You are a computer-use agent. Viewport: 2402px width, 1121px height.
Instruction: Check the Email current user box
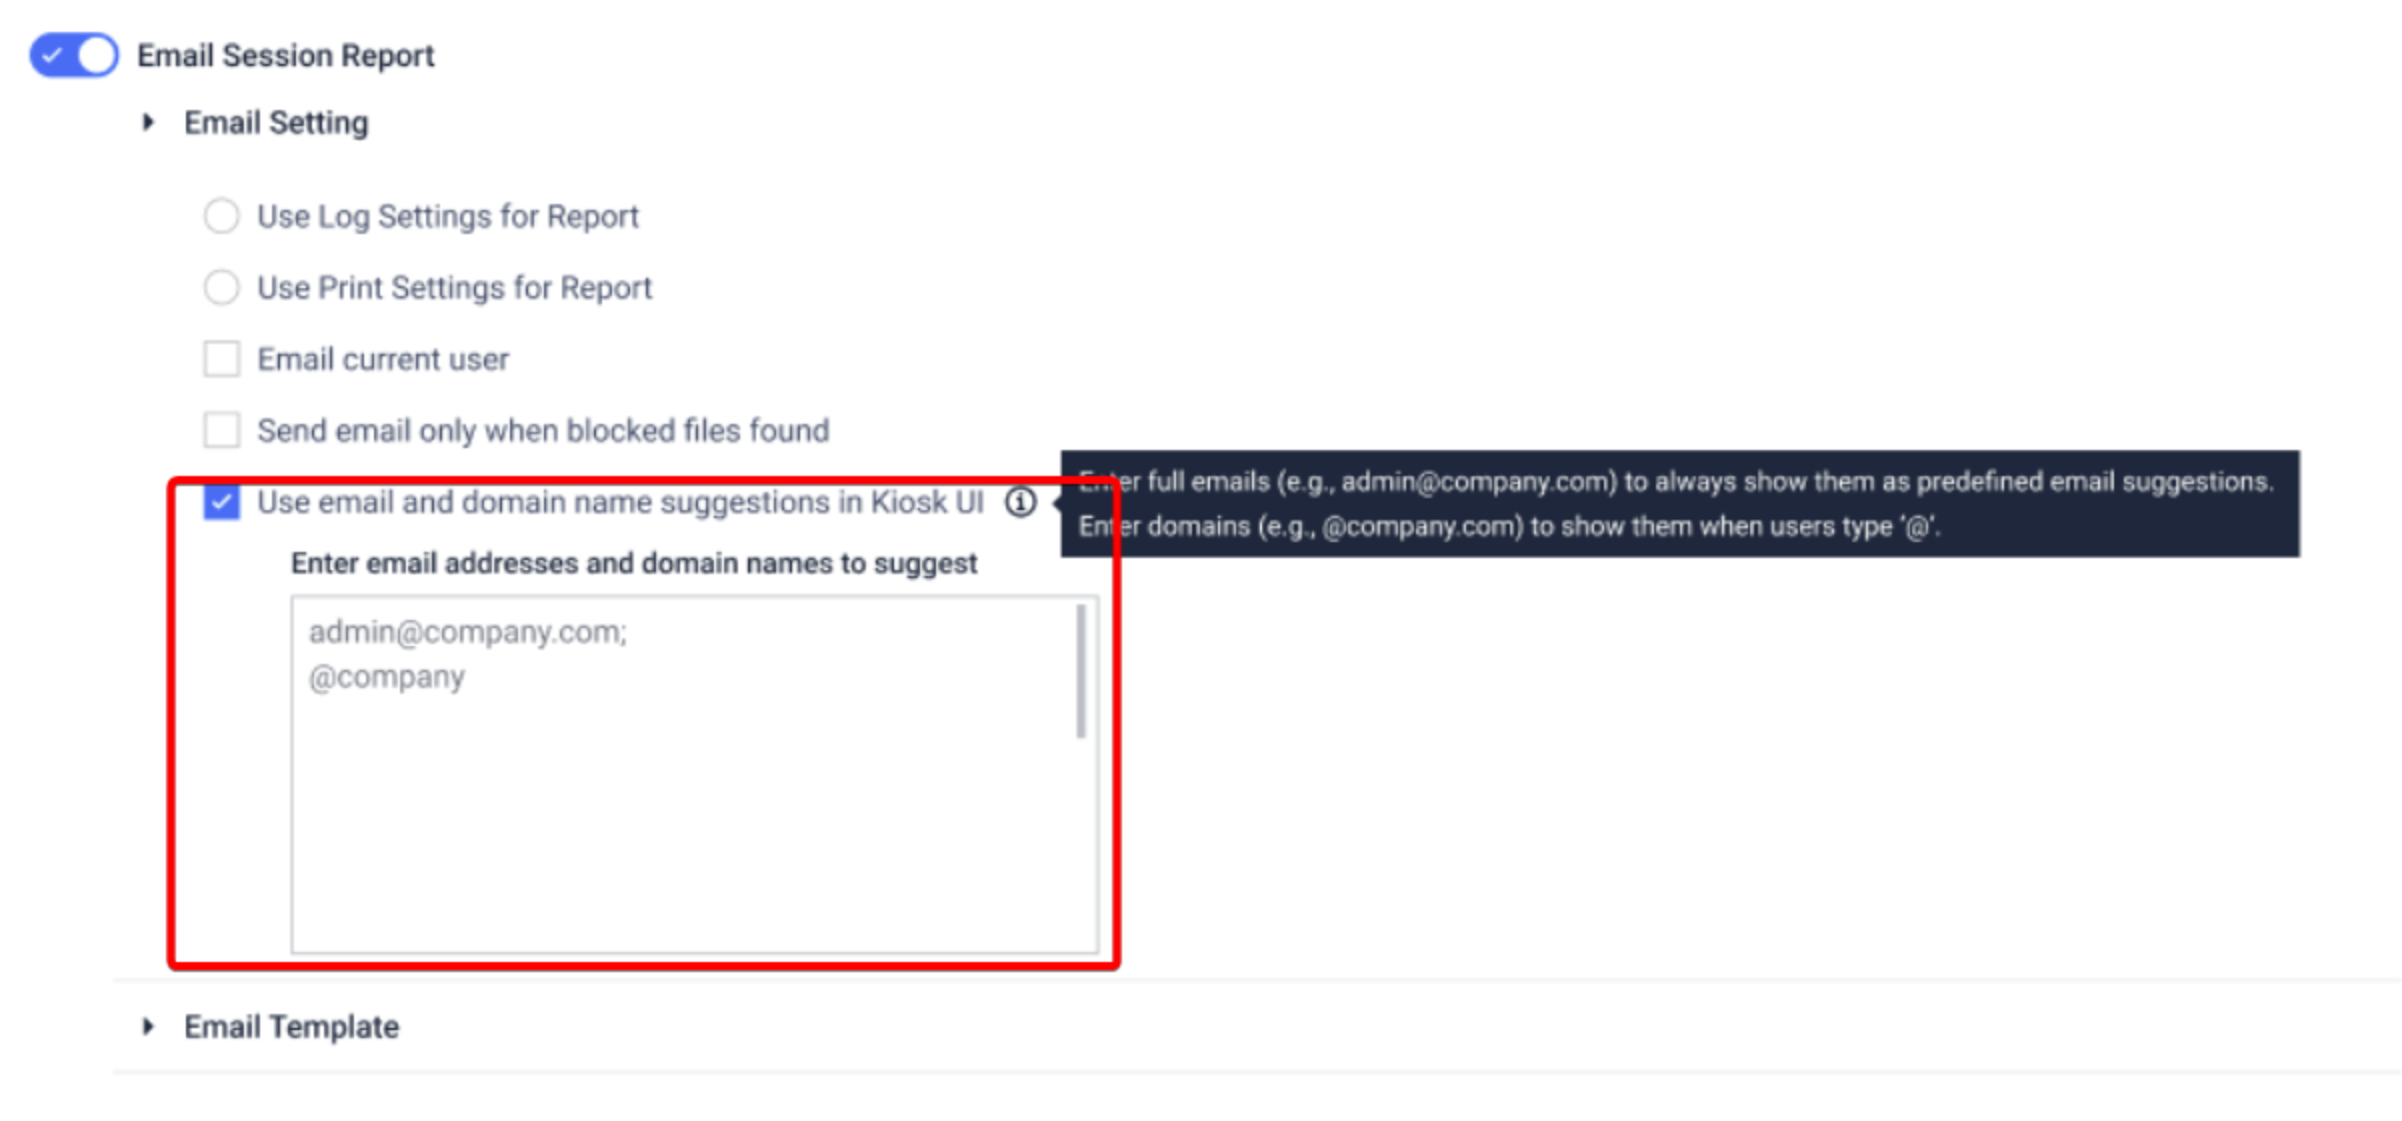coord(221,359)
